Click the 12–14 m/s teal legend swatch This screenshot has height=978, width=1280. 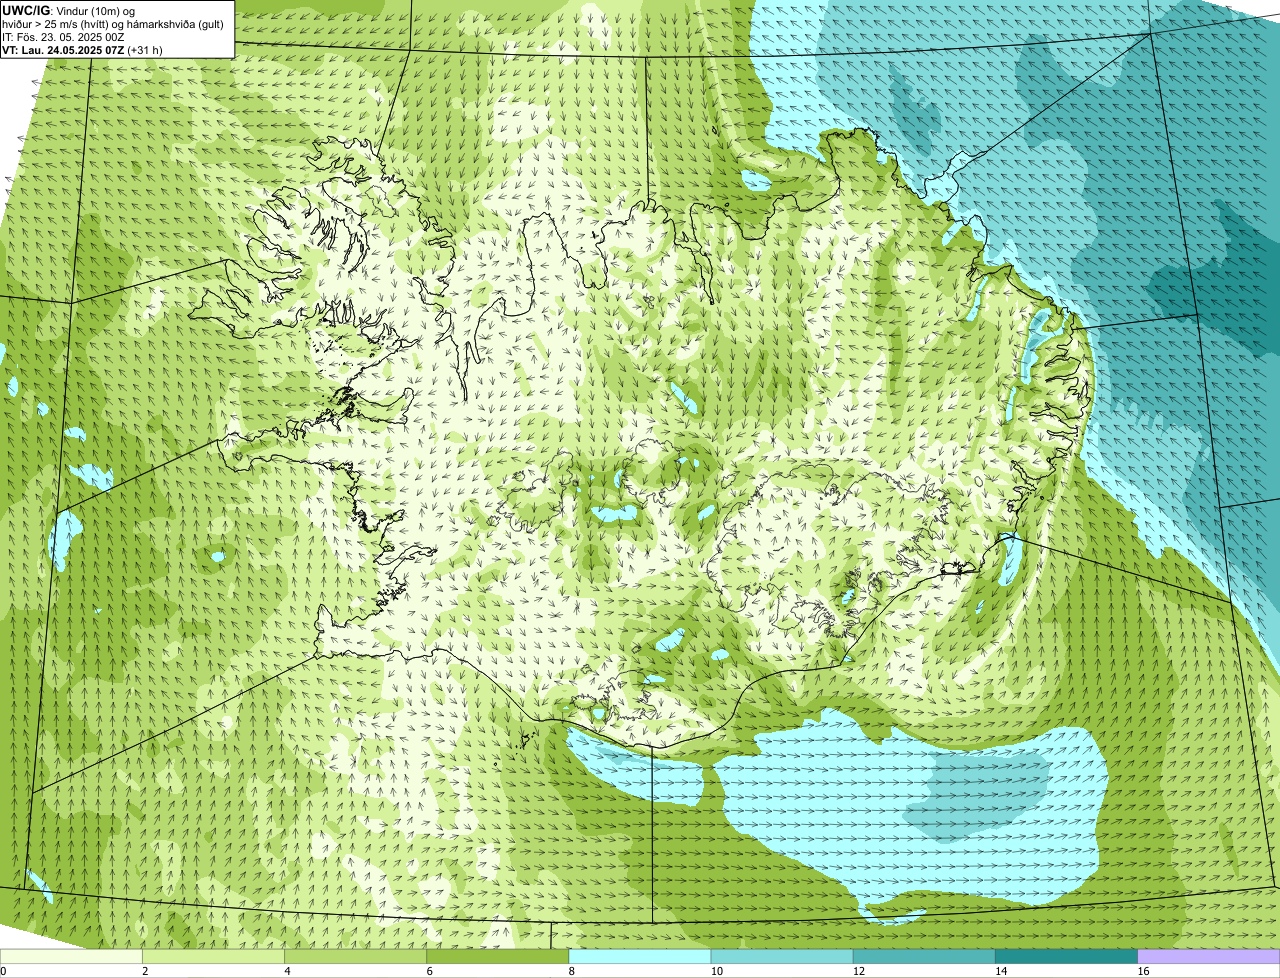click(x=924, y=956)
